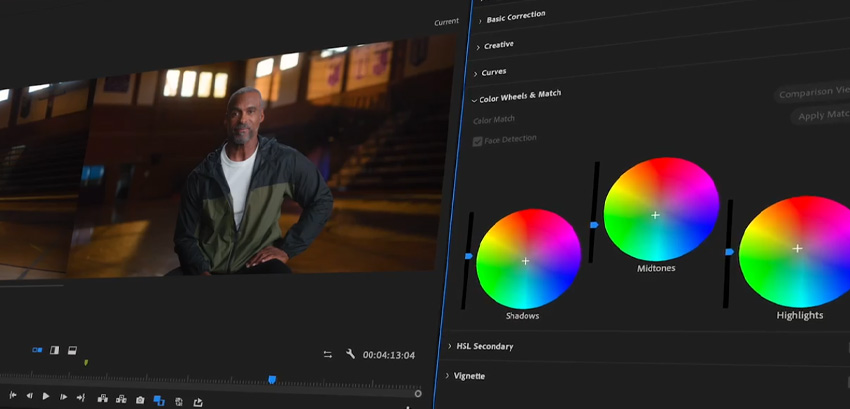Click the Lift icon in transport bar
Screen dimensions: 850x409
(x=102, y=399)
